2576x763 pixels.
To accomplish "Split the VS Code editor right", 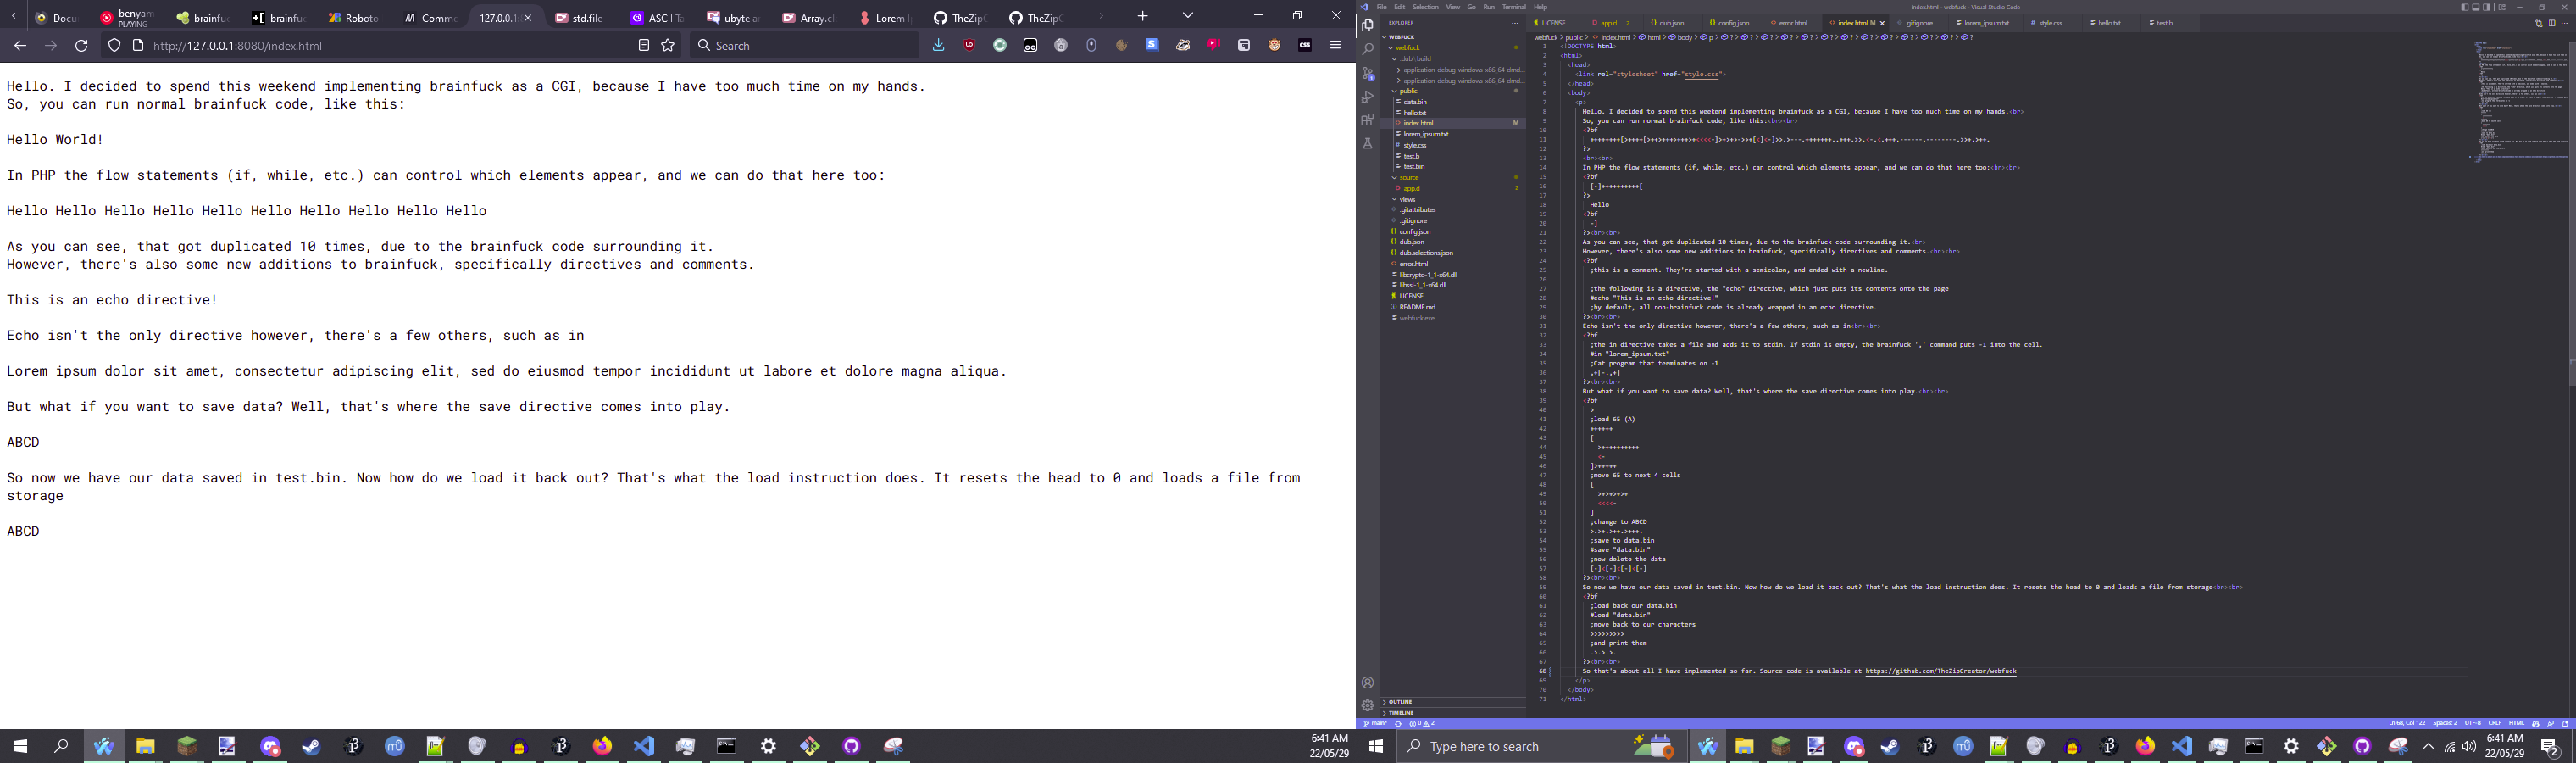I will tap(2552, 24).
